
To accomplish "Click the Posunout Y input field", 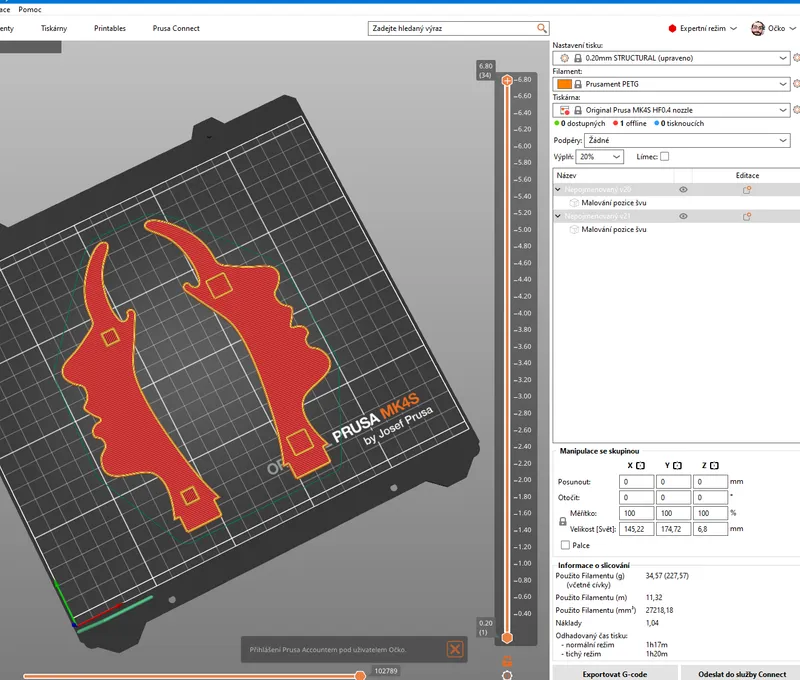I will pyautogui.click(x=673, y=482).
